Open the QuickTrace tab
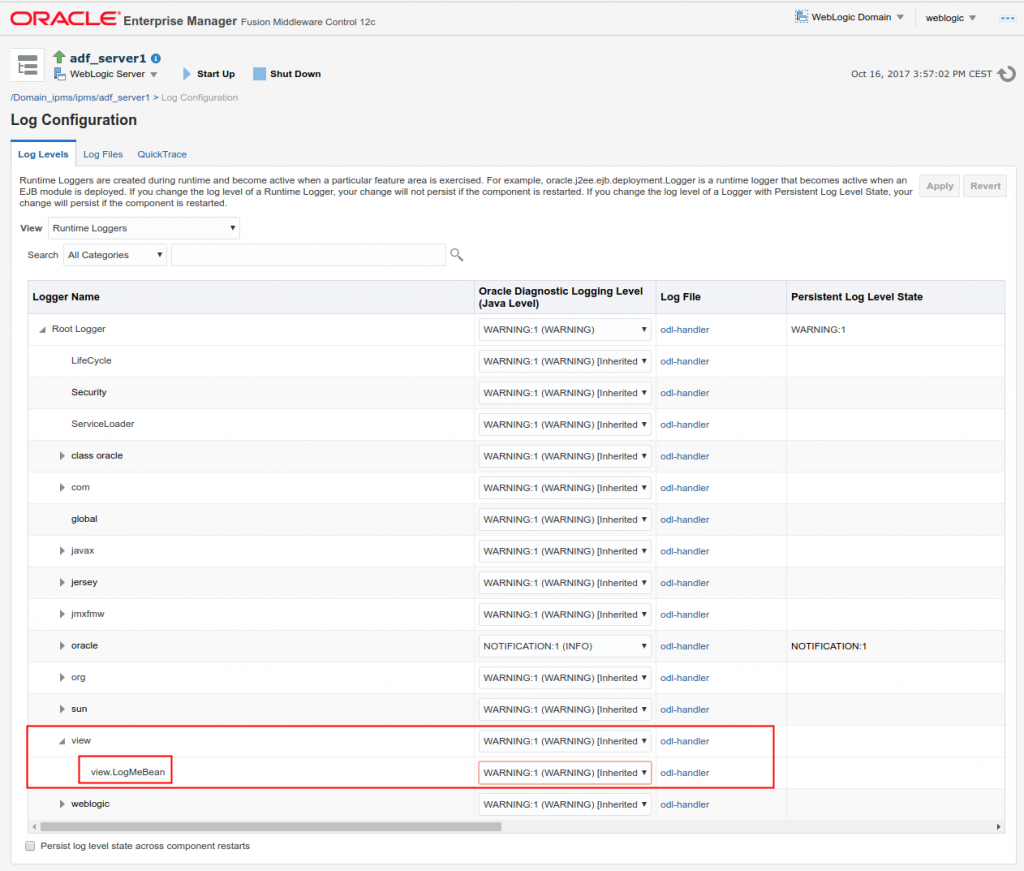This screenshot has height=871, width=1024. [x=161, y=154]
